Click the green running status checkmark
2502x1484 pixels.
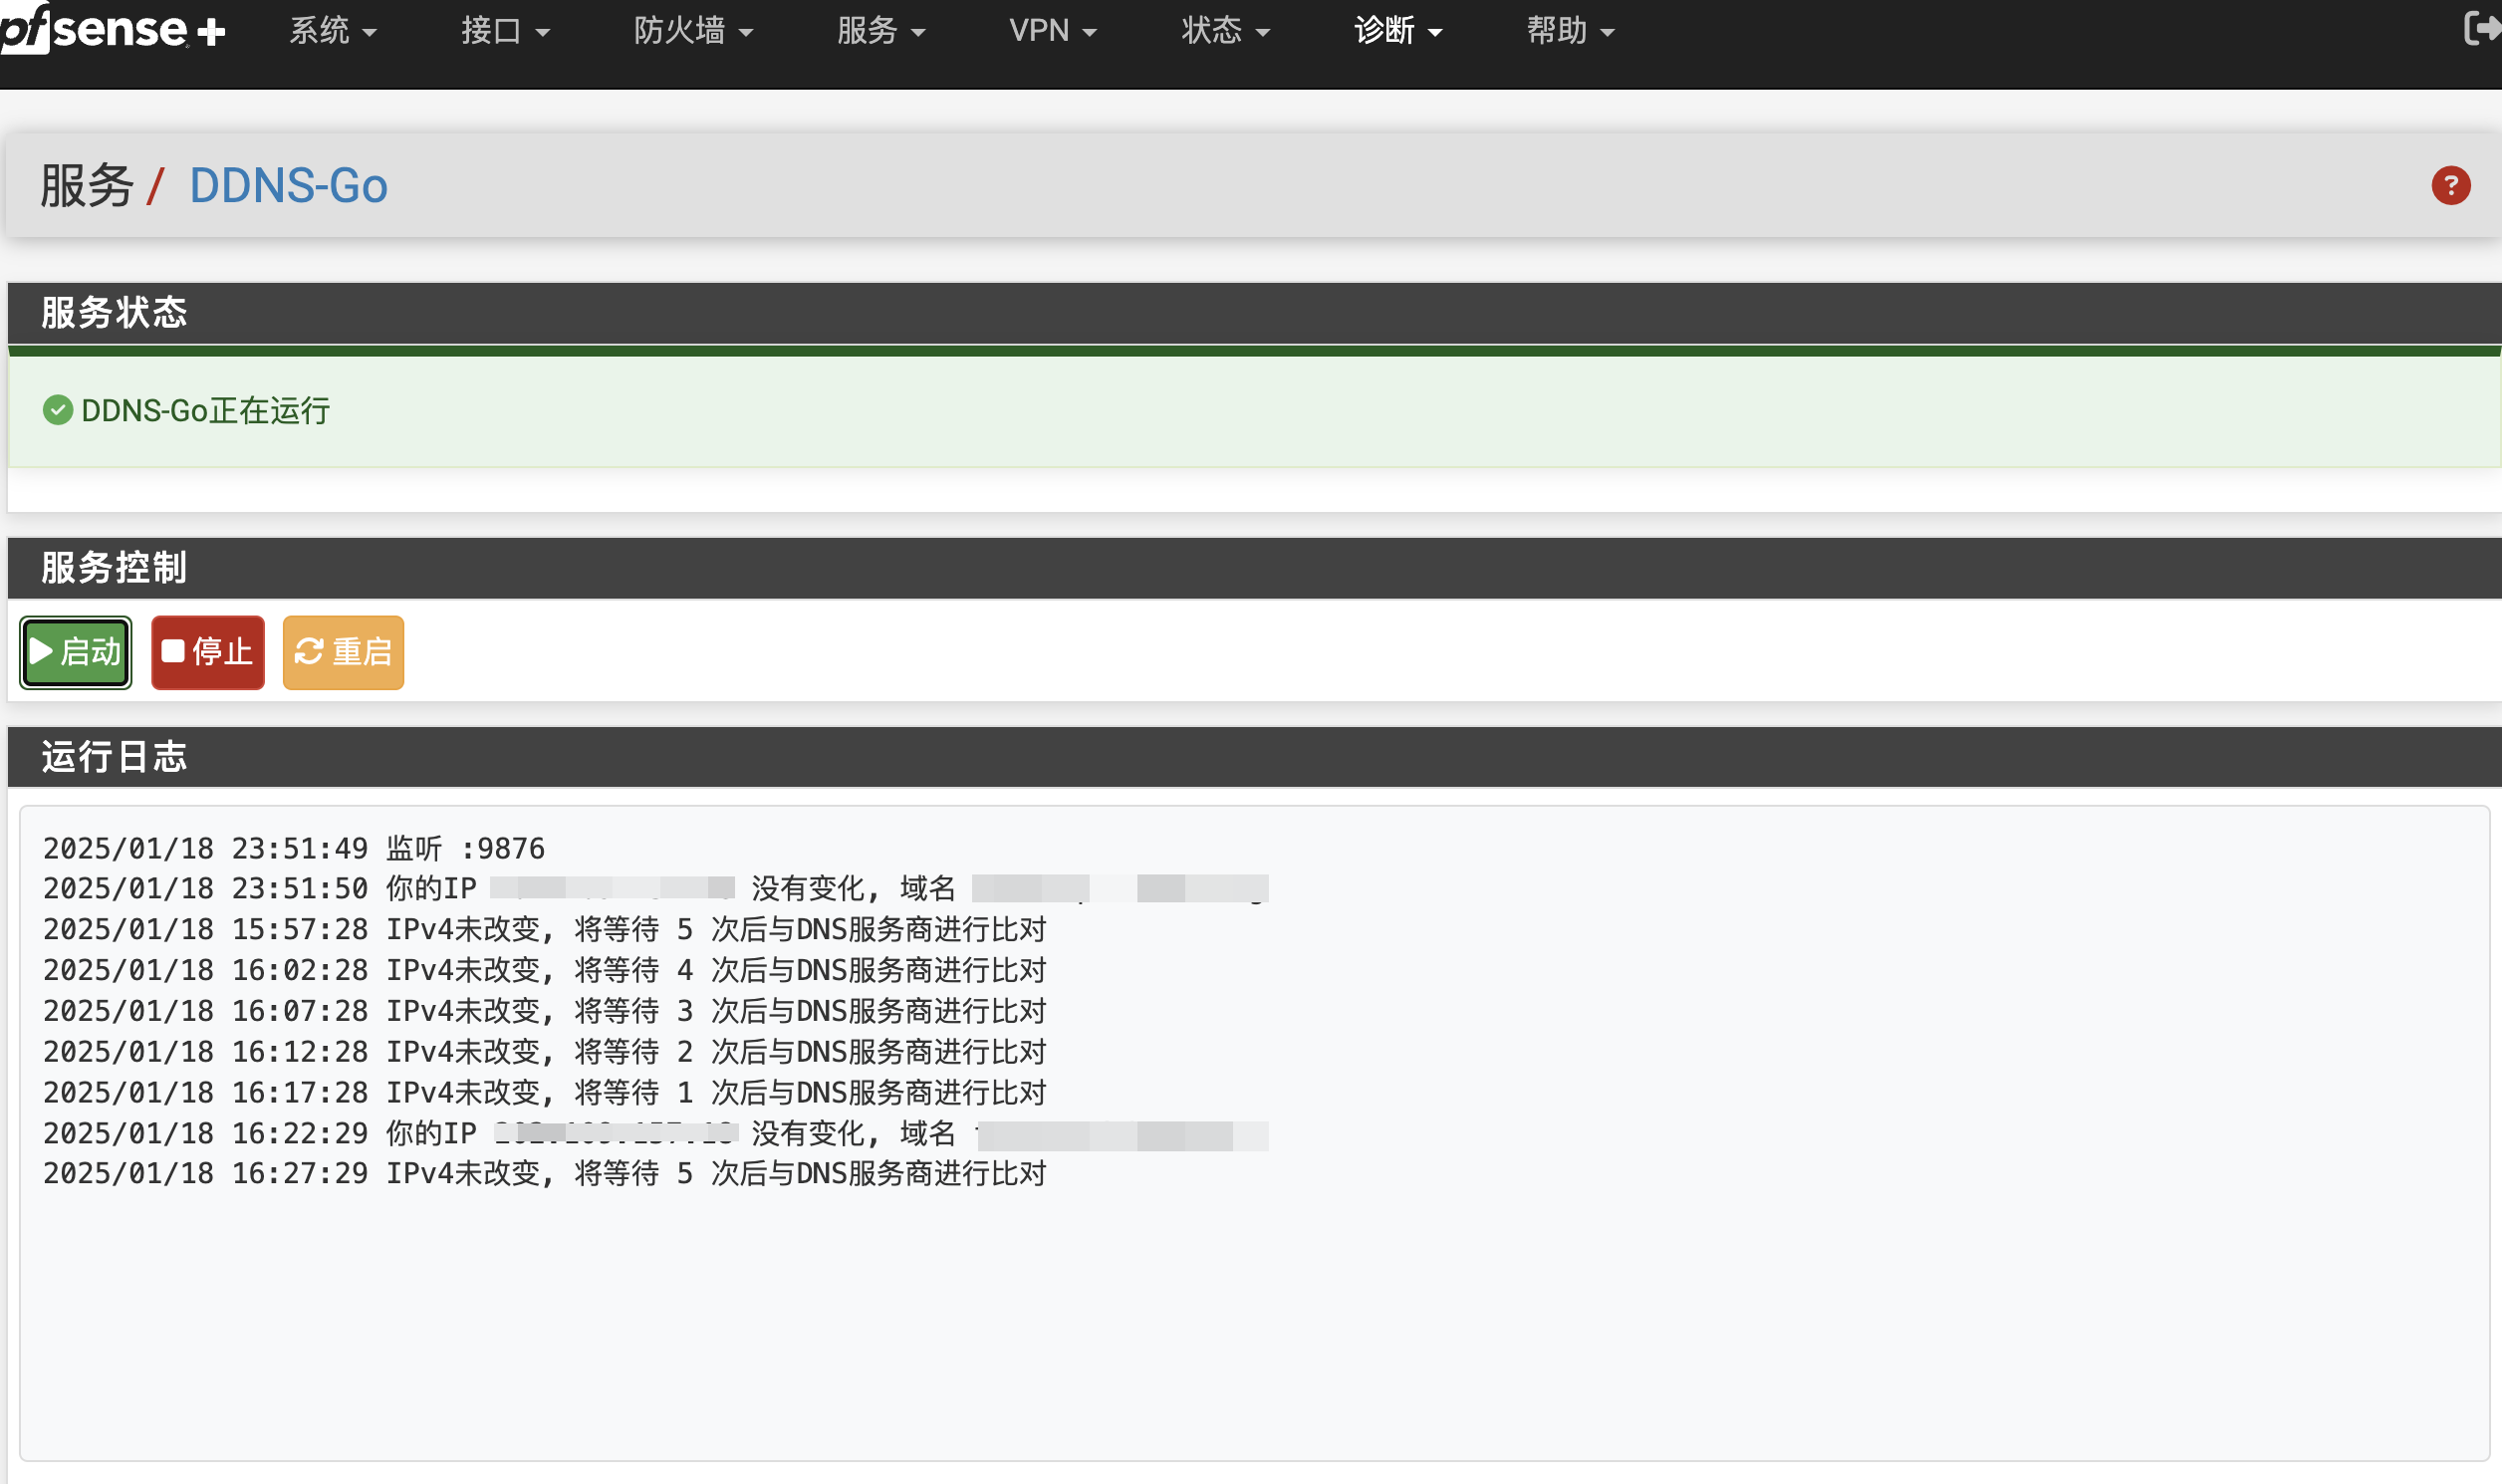pyautogui.click(x=58, y=410)
